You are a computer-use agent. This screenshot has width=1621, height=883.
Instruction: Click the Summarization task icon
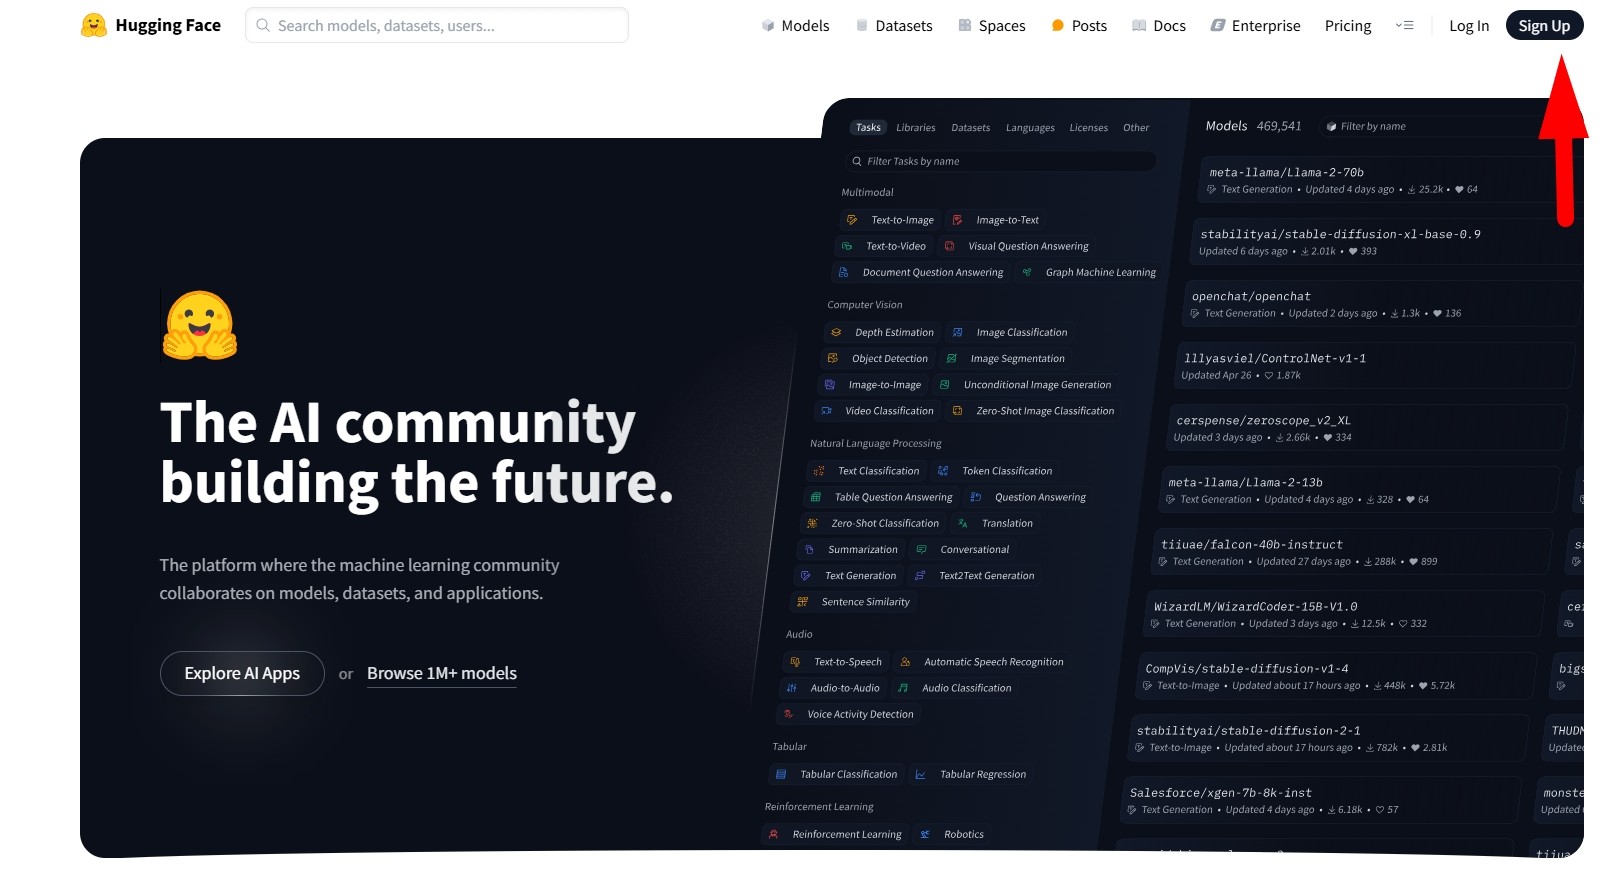(x=809, y=549)
